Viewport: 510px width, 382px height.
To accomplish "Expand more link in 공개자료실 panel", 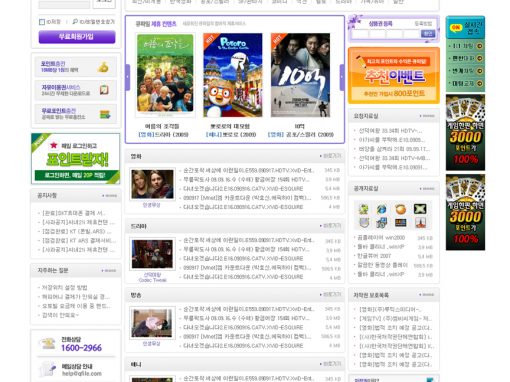I will click(x=427, y=189).
